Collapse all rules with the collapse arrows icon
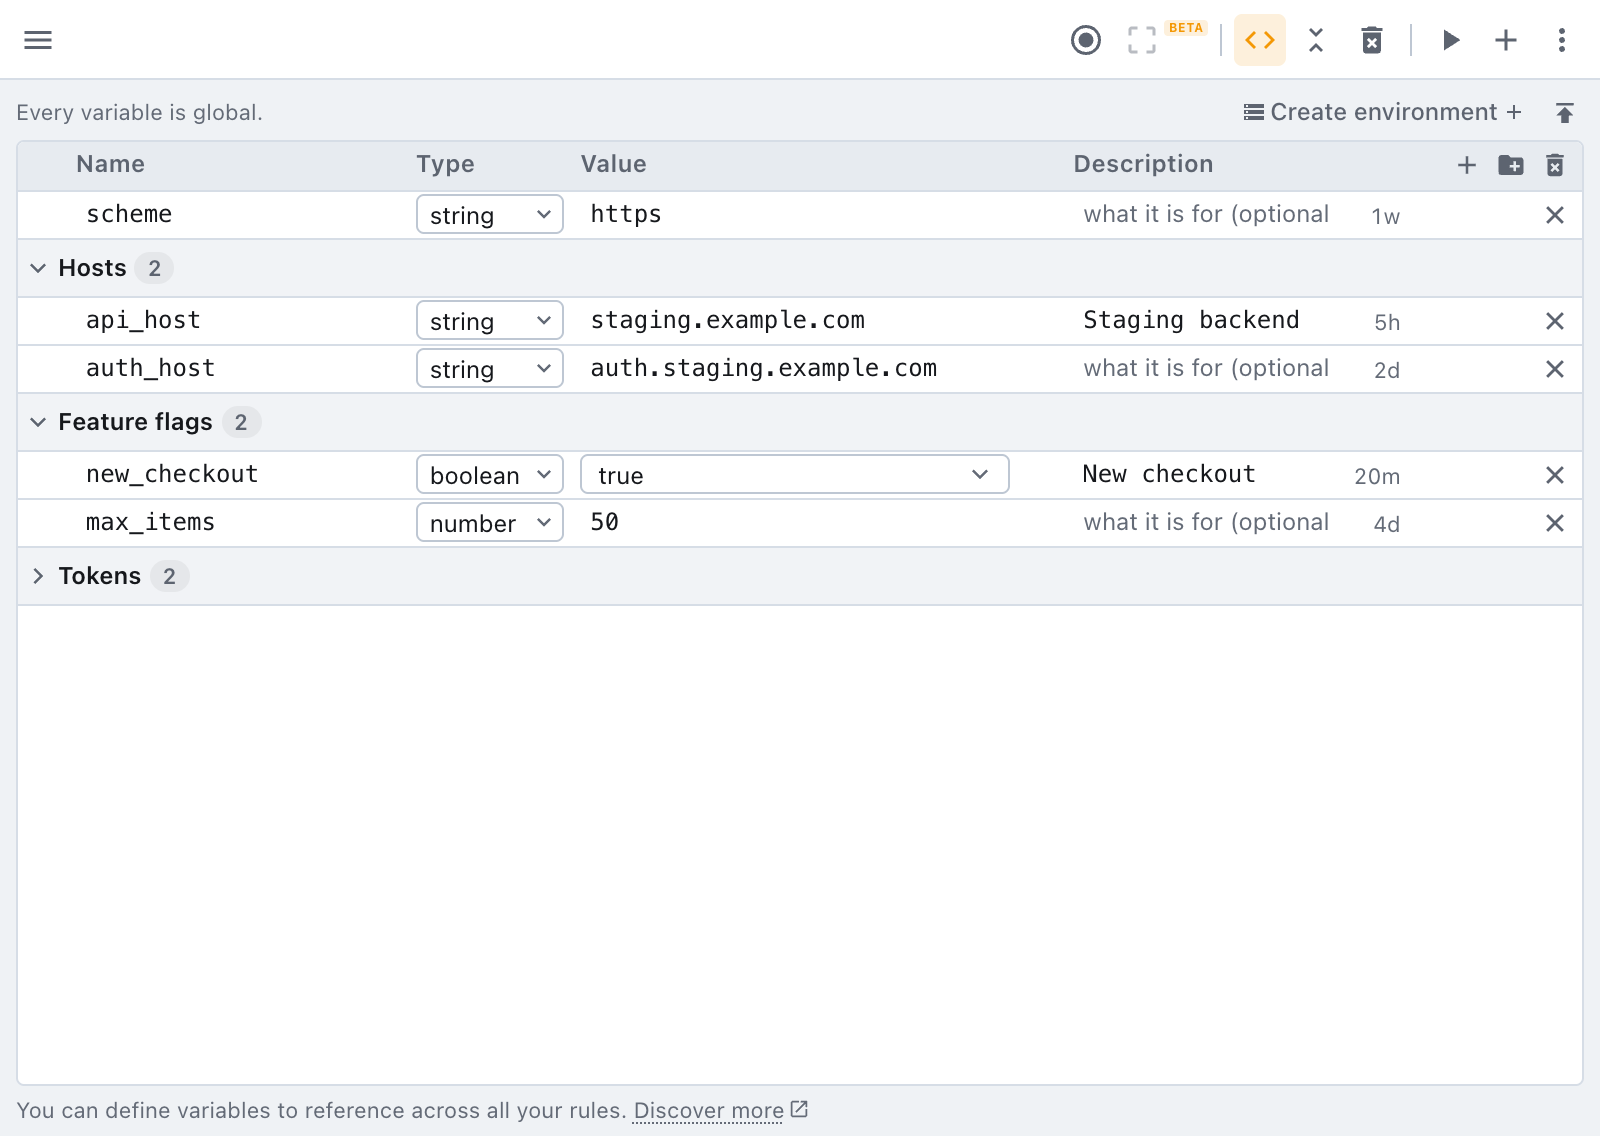Screen dimensions: 1600x1136 point(1316,40)
